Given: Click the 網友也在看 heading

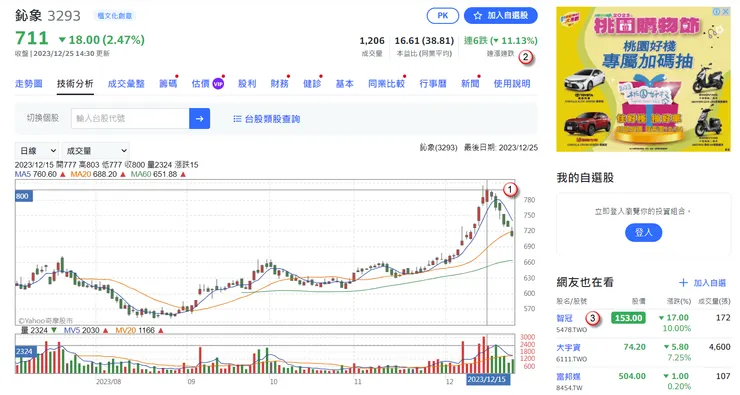Looking at the screenshot, I should [585, 282].
